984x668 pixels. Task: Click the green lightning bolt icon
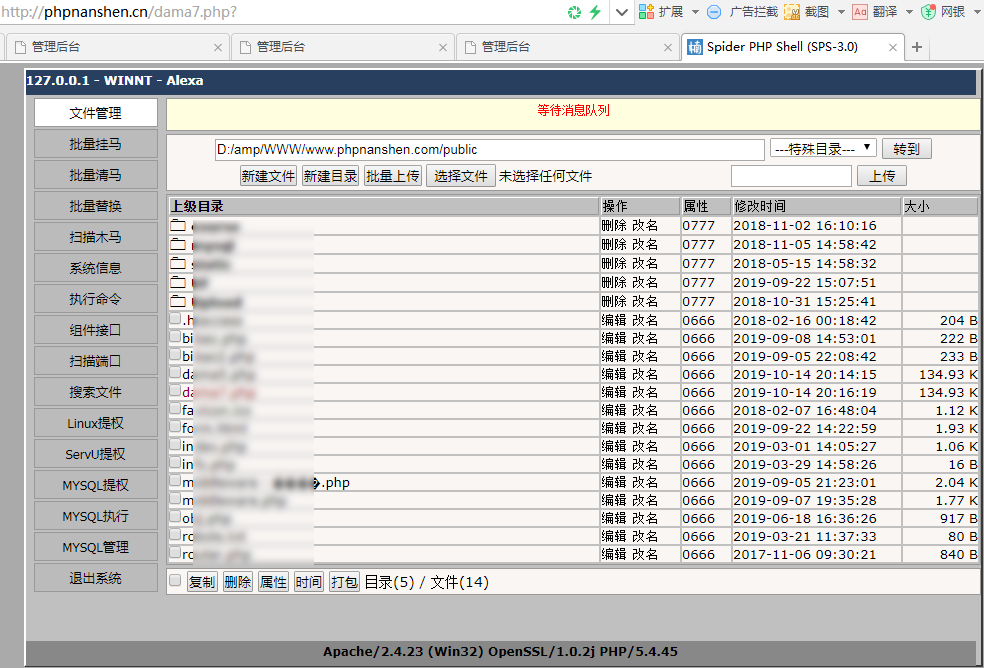click(x=596, y=12)
